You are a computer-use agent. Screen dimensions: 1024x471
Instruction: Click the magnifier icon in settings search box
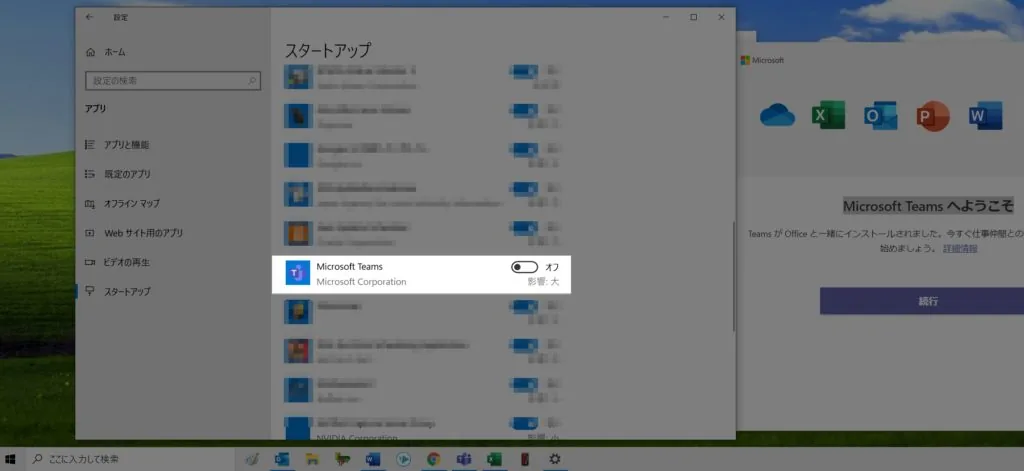pyautogui.click(x=252, y=81)
